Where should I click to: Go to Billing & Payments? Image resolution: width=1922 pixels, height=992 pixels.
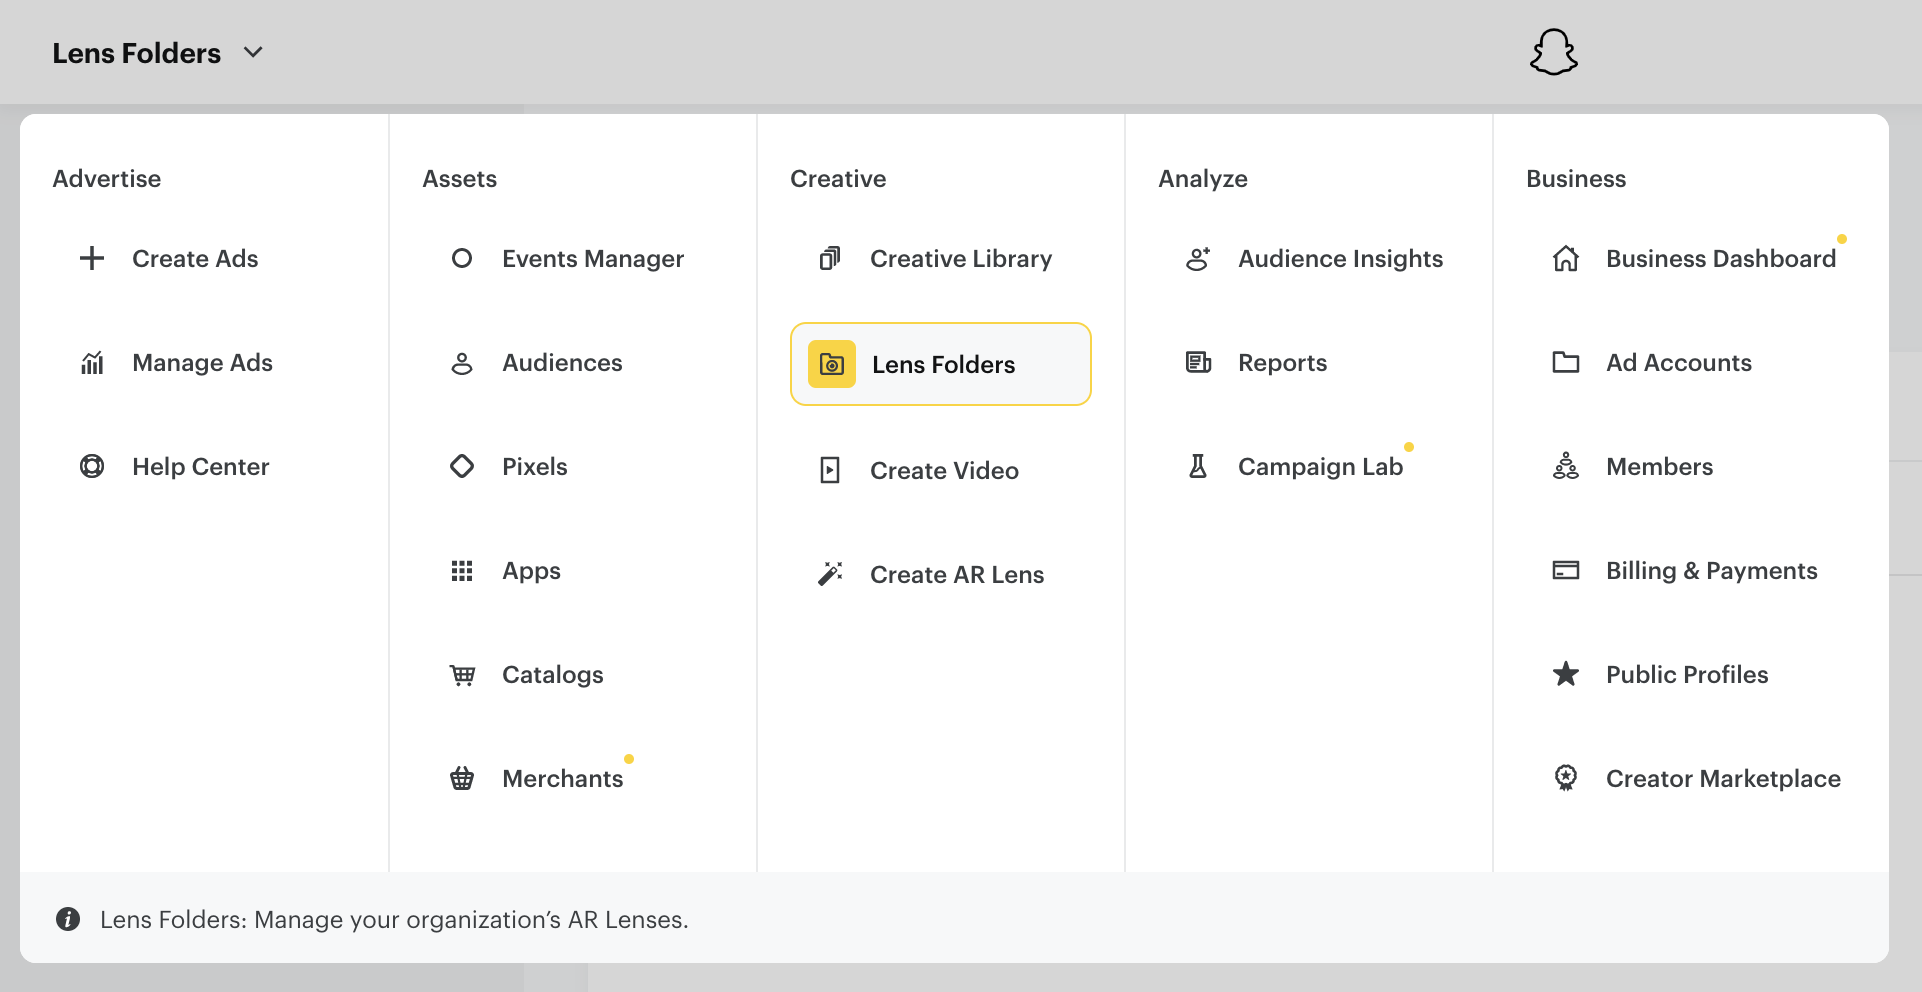(x=1712, y=570)
